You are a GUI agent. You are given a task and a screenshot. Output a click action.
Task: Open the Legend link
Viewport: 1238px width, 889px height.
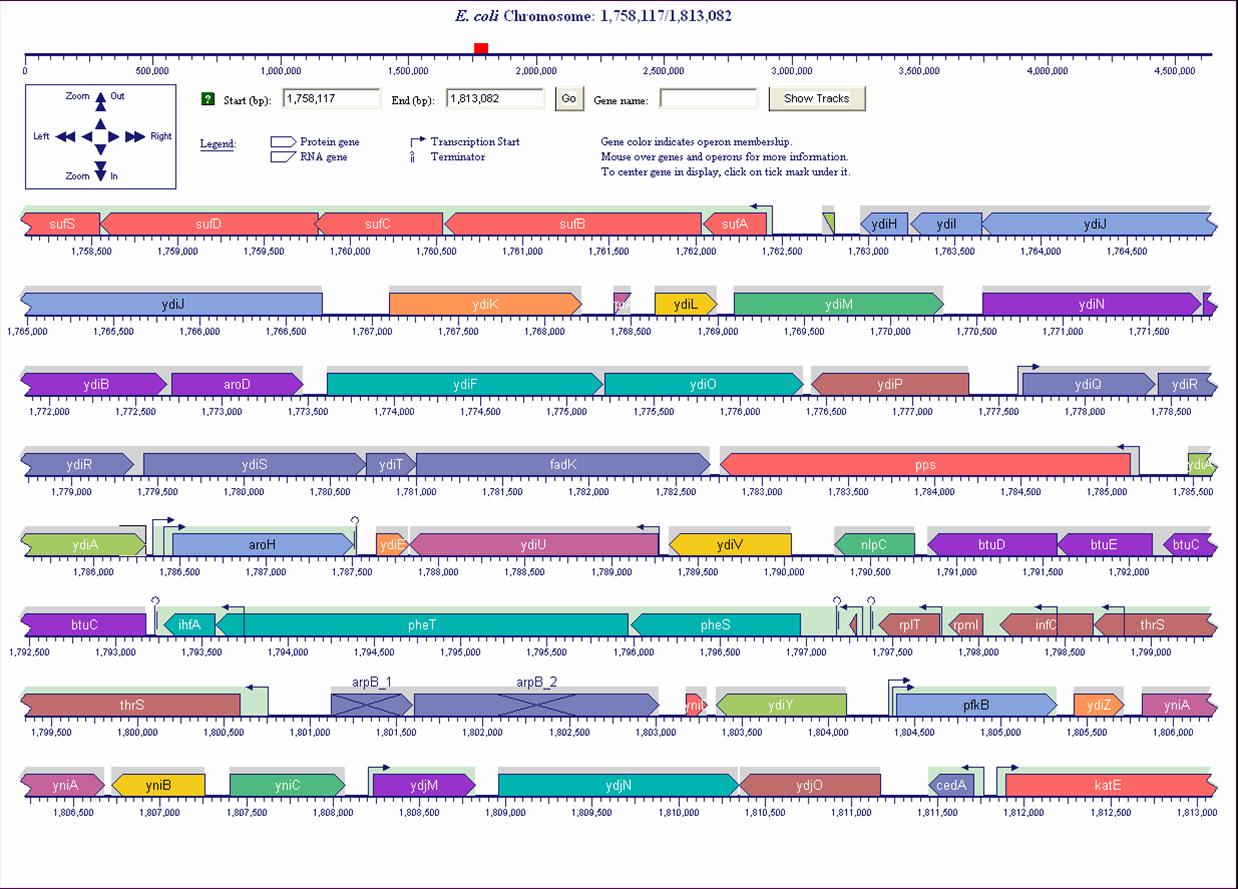coord(218,144)
